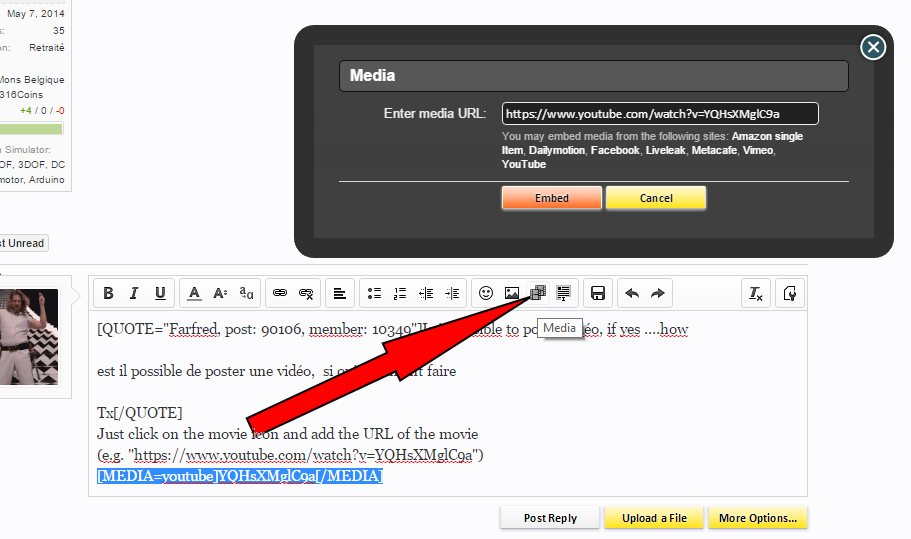Click the user avatar thumbnail
911x539 pixels.
click(x=29, y=337)
